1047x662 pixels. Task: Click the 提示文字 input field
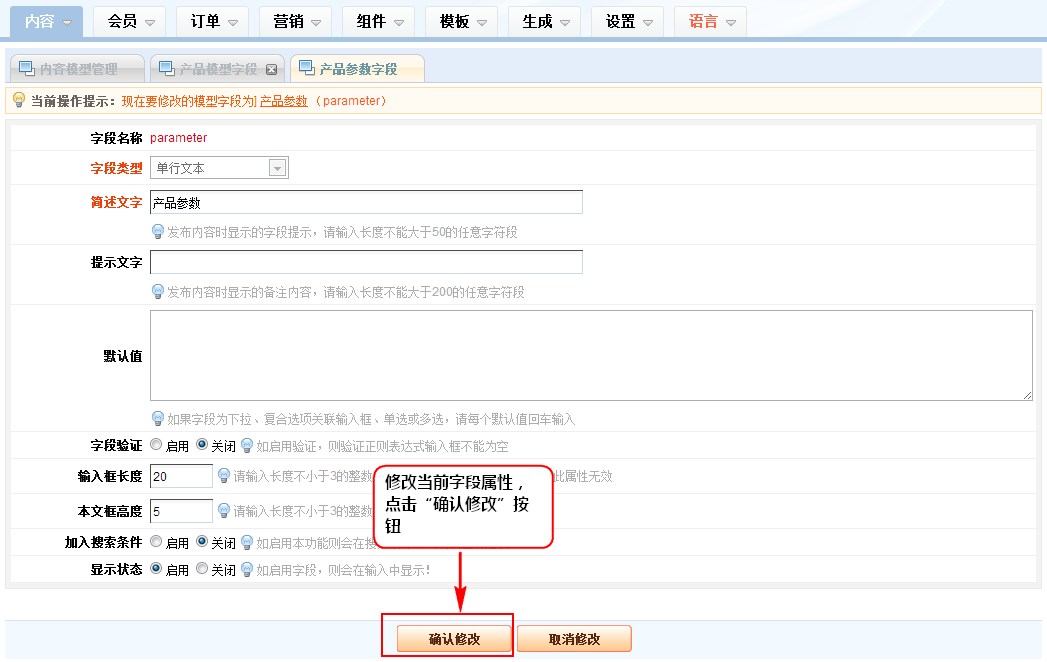[x=366, y=262]
